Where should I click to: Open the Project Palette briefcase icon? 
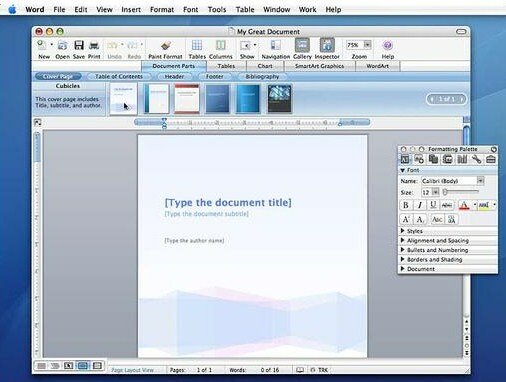[x=491, y=159]
